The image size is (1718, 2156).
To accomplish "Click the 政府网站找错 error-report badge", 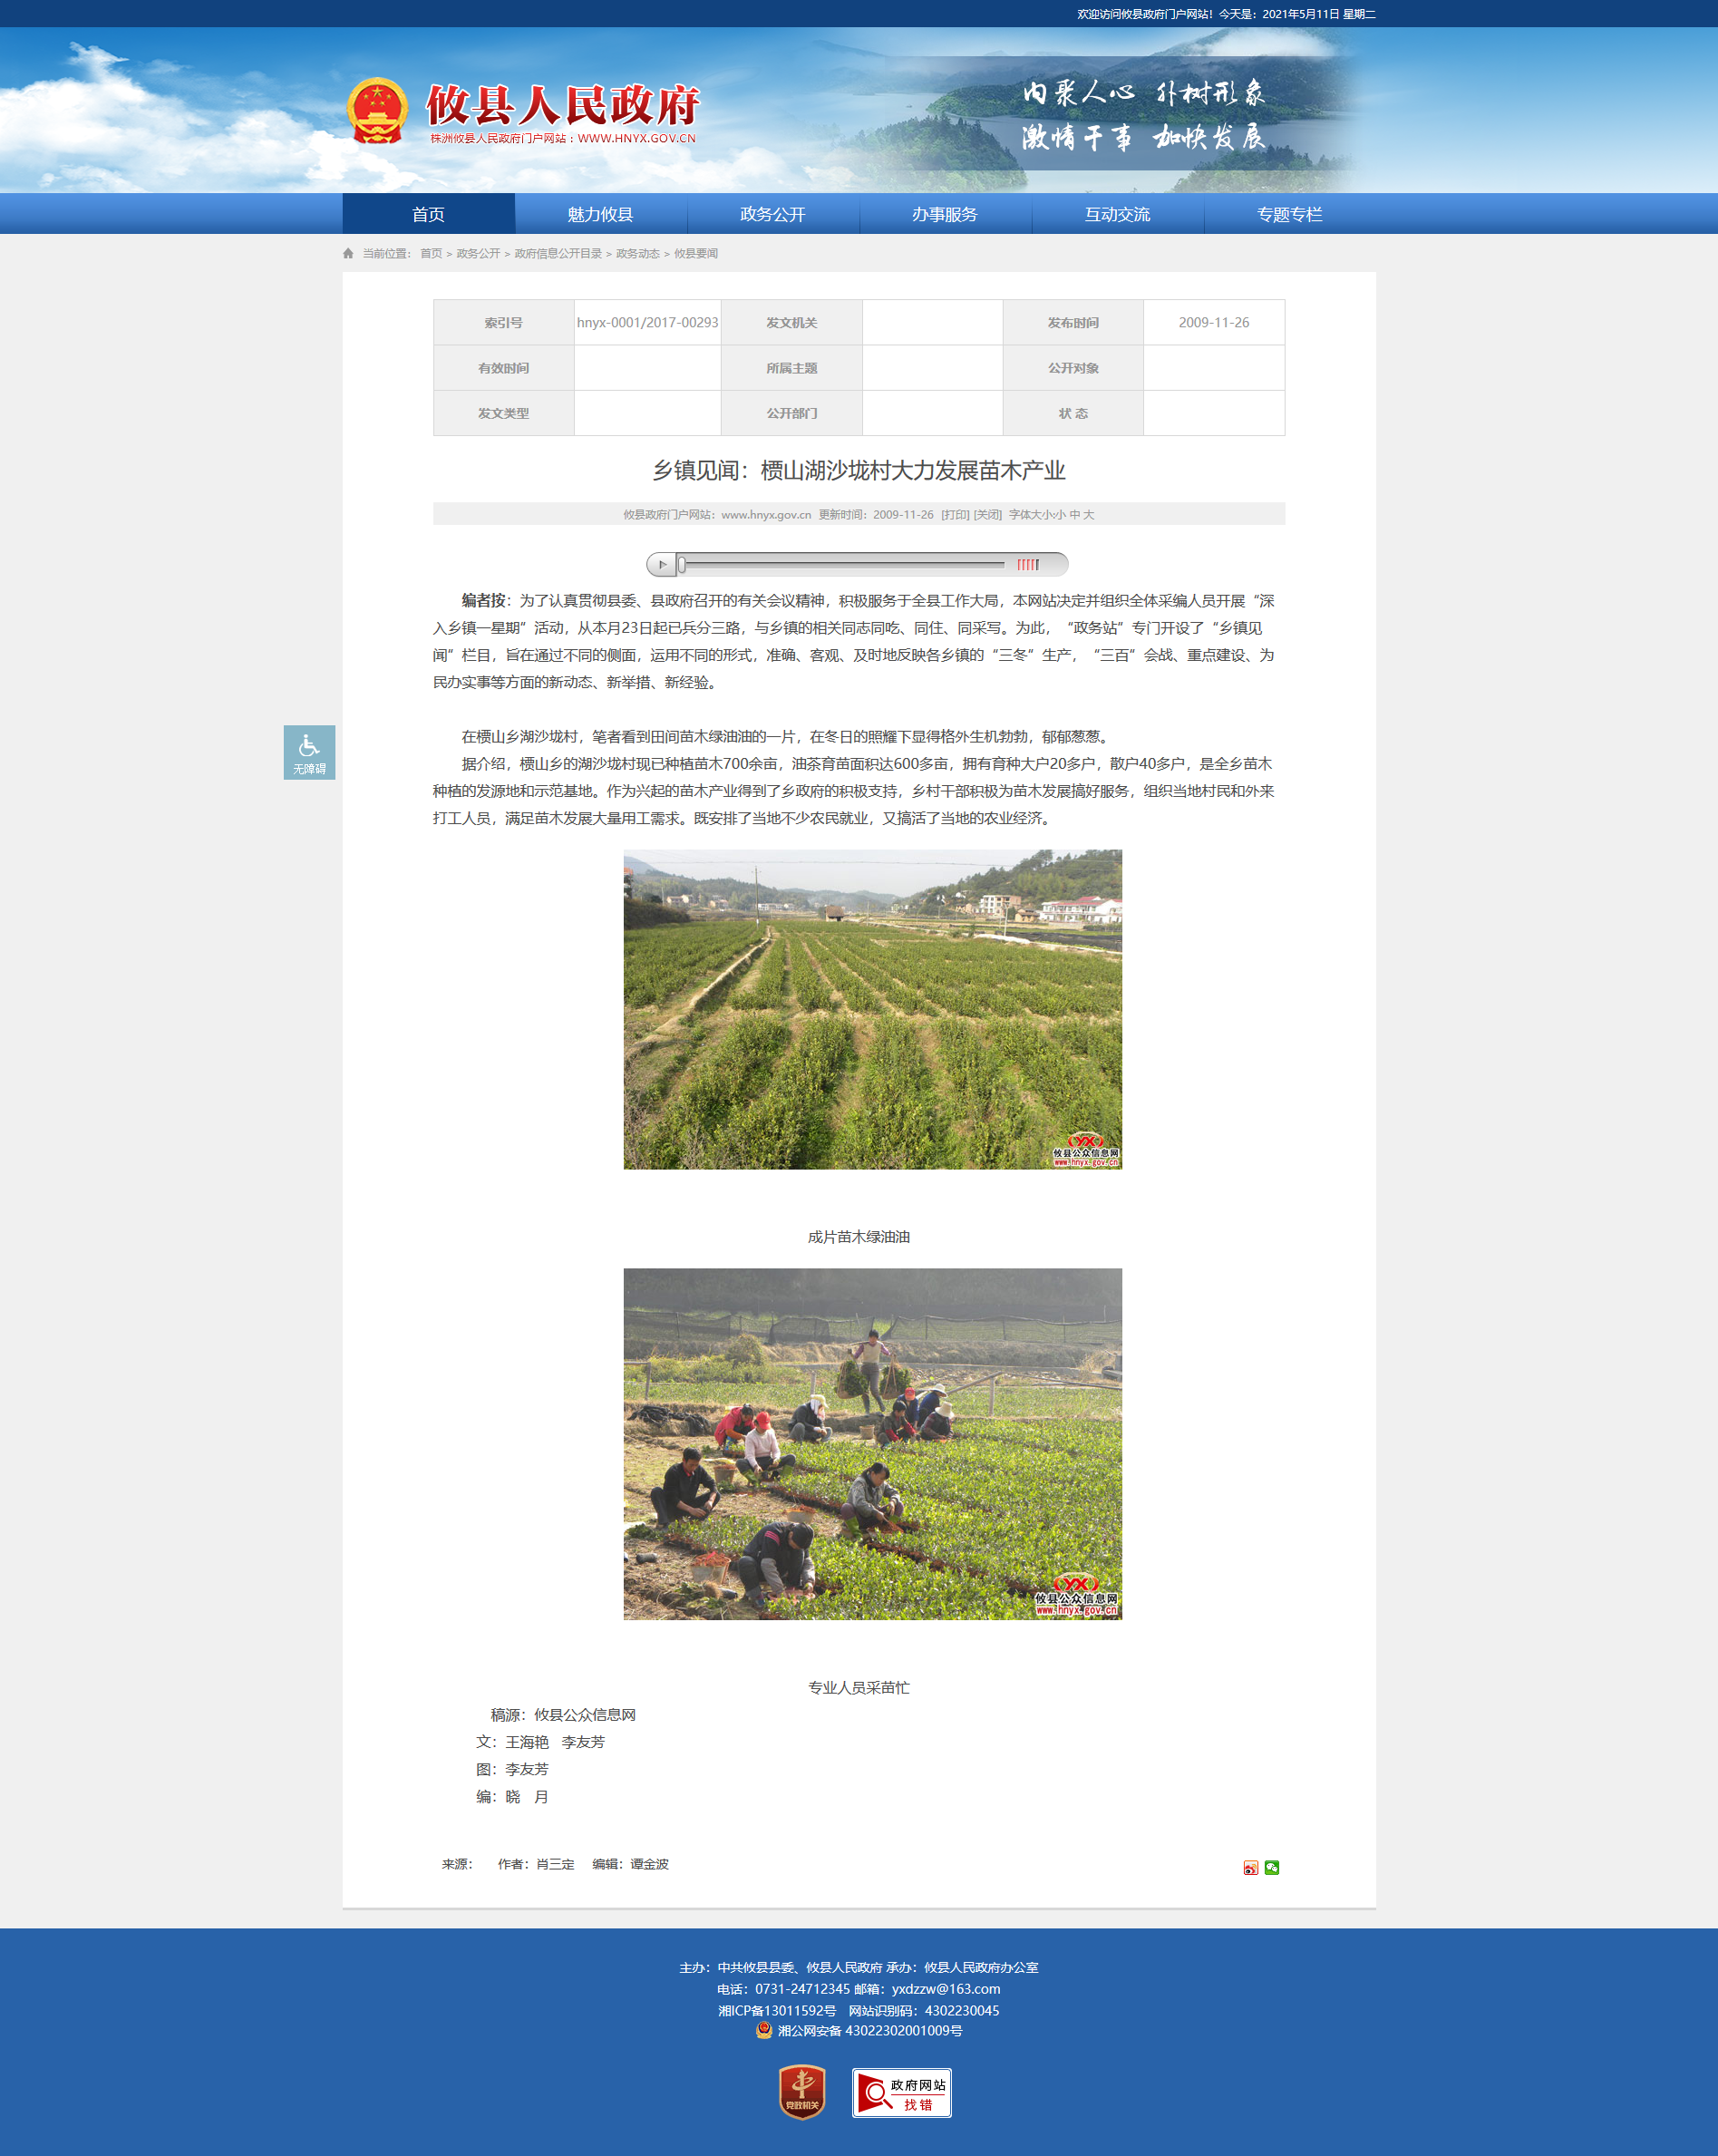I will pyautogui.click(x=901, y=2092).
